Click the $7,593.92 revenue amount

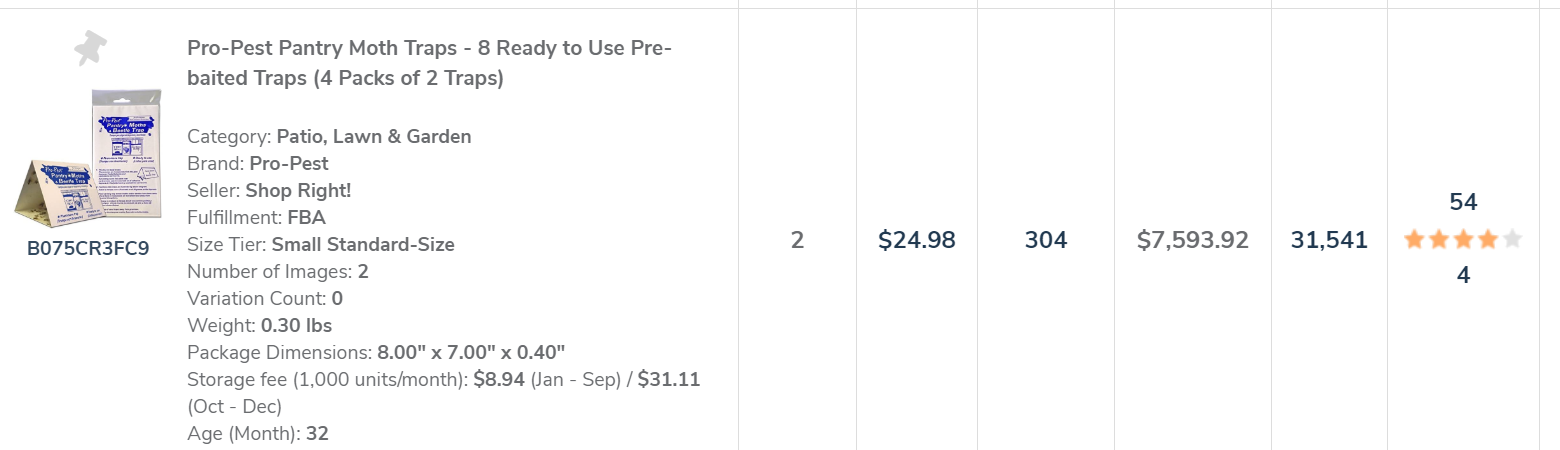1193,240
